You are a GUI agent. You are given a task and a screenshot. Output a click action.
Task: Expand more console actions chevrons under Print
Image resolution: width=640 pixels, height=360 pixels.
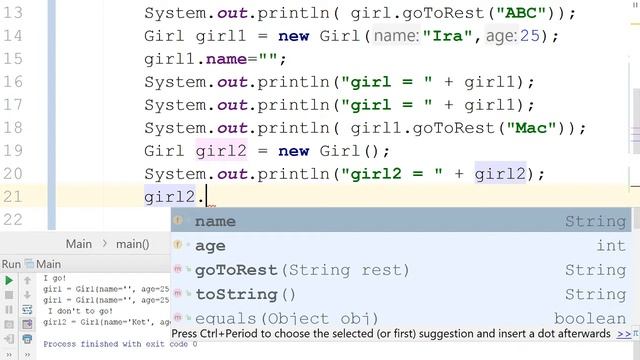[x=27, y=355]
